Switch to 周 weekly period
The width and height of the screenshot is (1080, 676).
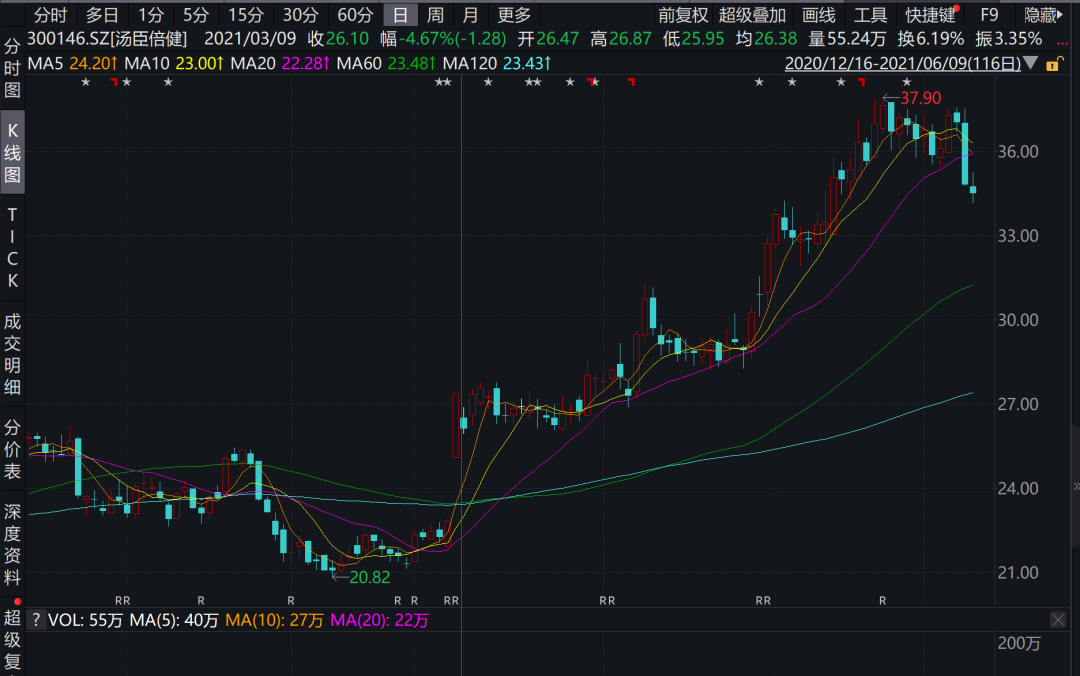(x=435, y=15)
